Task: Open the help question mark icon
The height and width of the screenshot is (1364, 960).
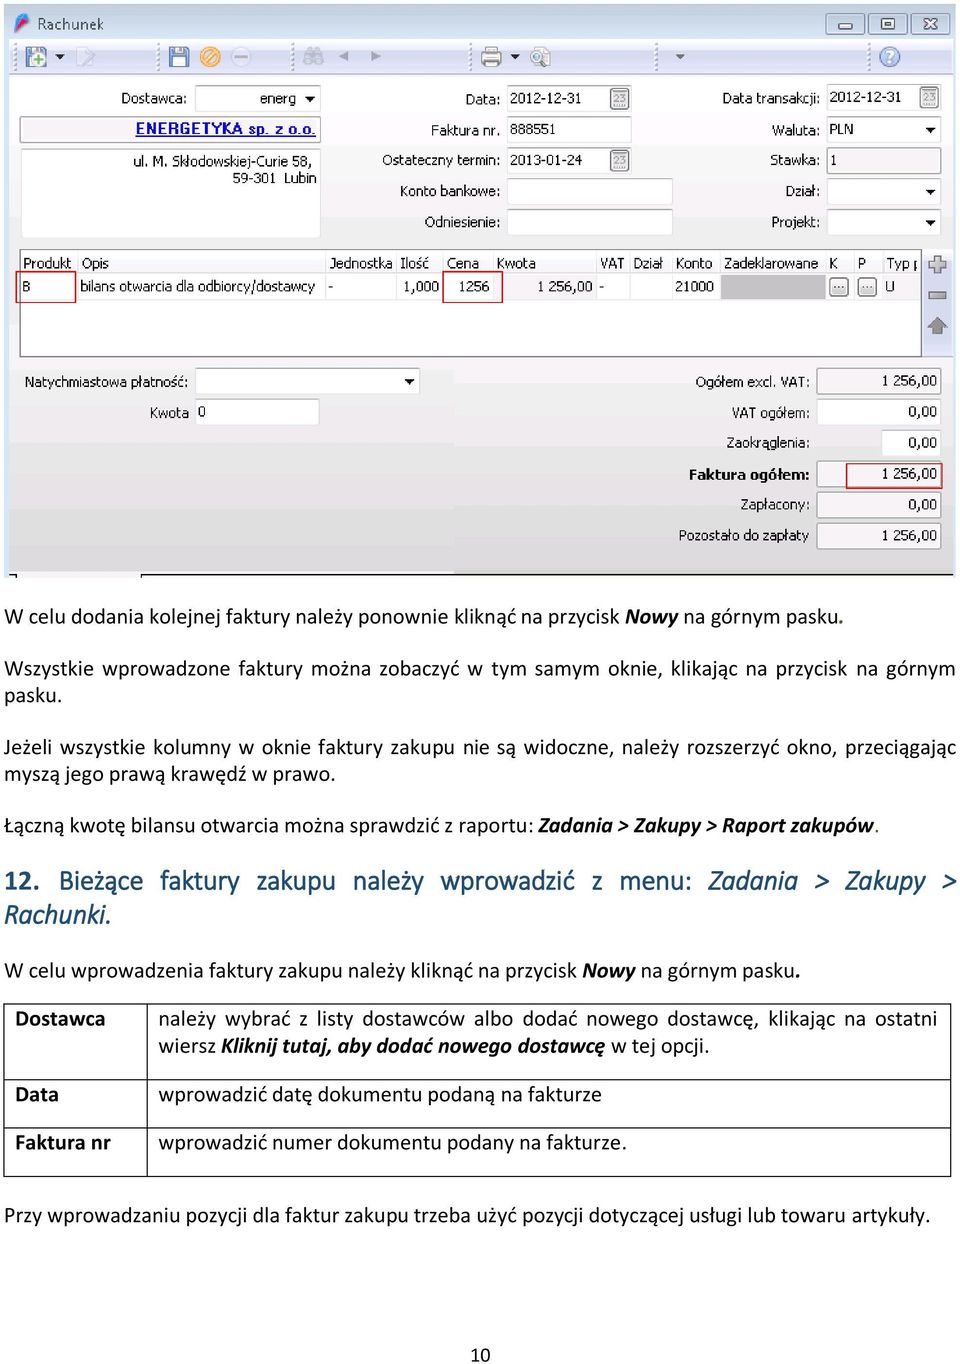Action: [x=889, y=57]
